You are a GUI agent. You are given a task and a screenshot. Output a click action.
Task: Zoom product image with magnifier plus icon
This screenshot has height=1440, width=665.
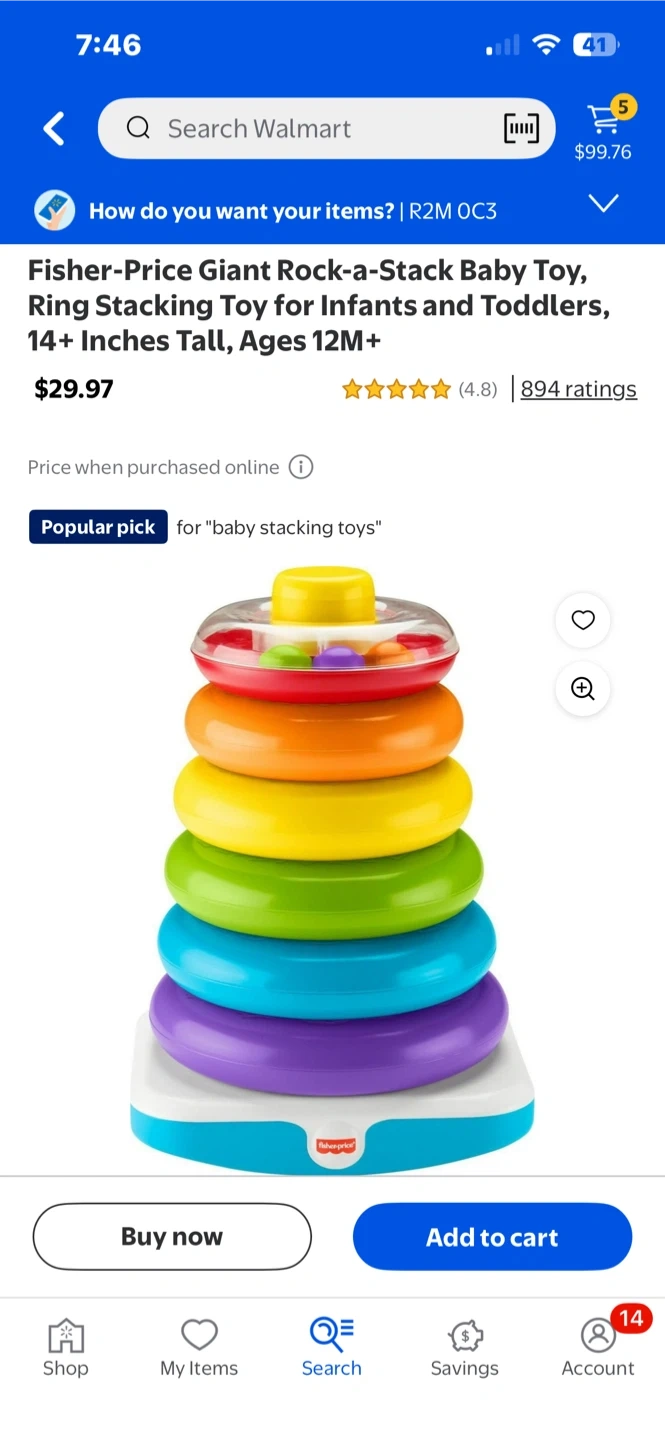[x=583, y=689]
